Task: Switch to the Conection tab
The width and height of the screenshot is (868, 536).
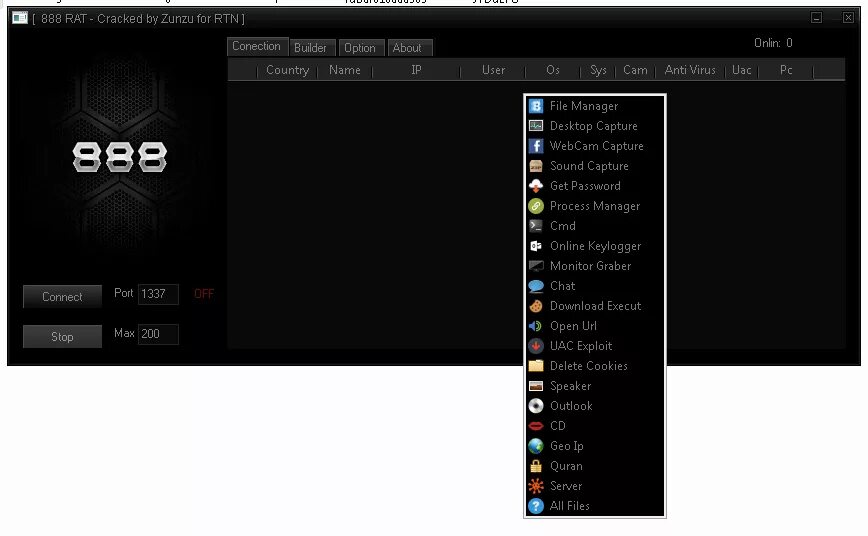Action: pos(256,47)
